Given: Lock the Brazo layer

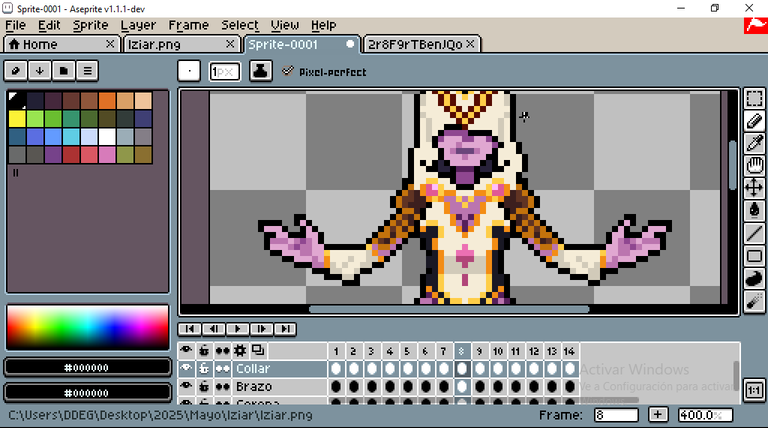Looking at the screenshot, I should 204,386.
